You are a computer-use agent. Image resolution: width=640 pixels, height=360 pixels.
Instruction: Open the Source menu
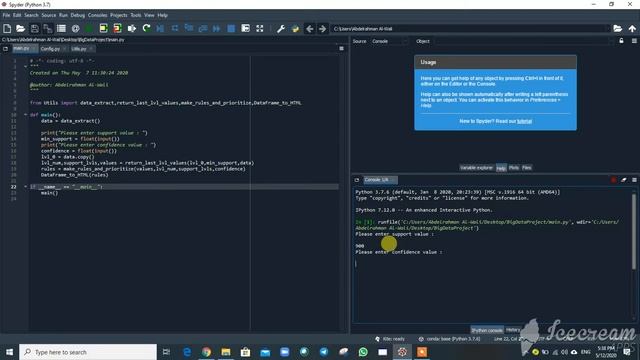click(x=49, y=15)
